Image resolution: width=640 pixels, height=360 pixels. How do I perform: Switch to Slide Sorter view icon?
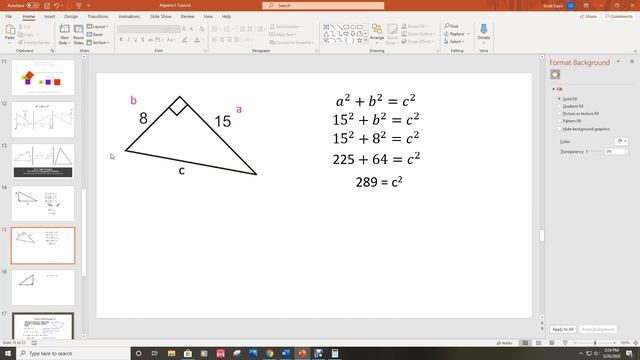pos(539,343)
